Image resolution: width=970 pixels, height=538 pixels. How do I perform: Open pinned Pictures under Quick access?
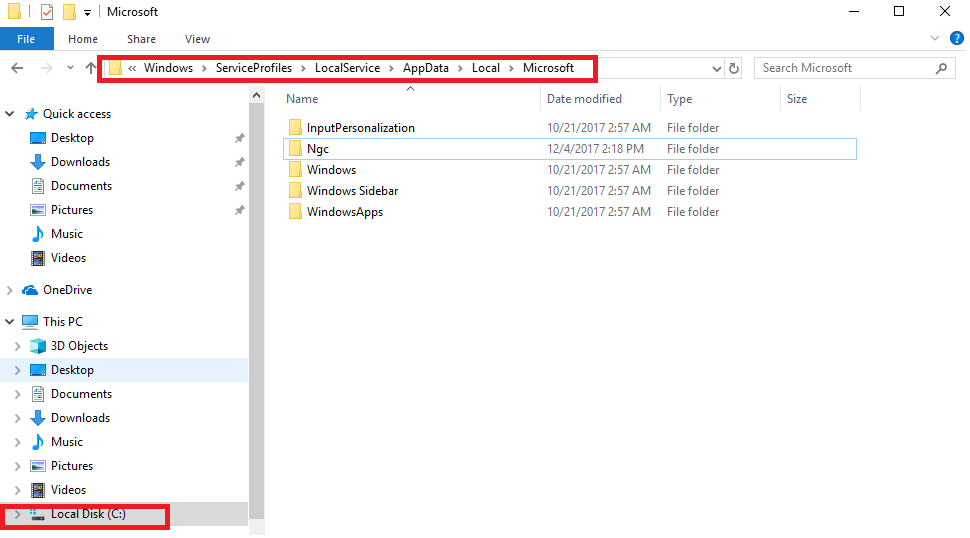coord(72,210)
